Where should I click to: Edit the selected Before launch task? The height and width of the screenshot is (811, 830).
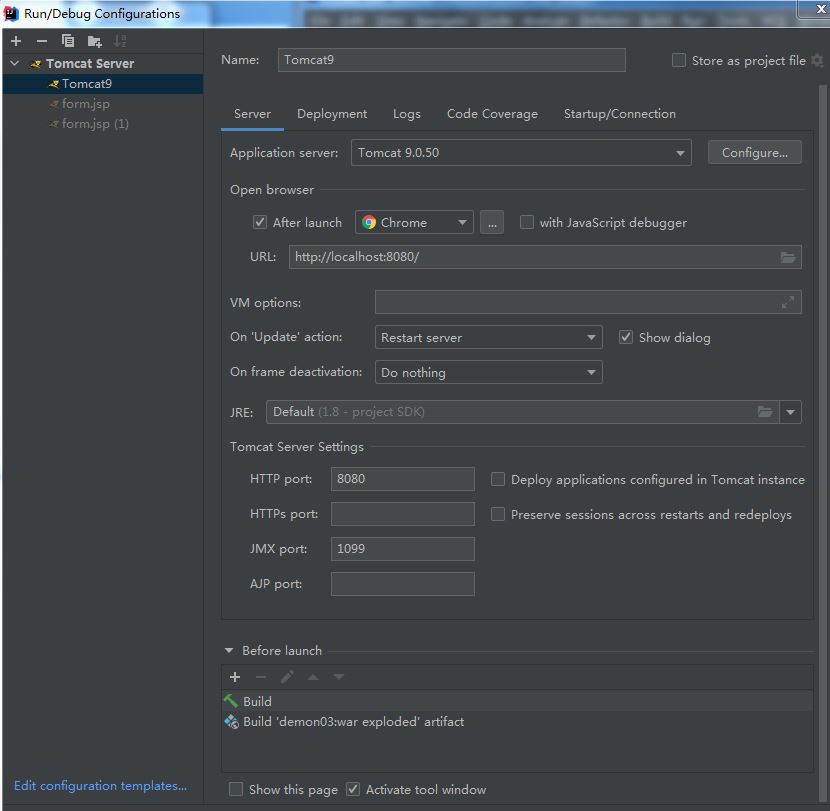287,677
